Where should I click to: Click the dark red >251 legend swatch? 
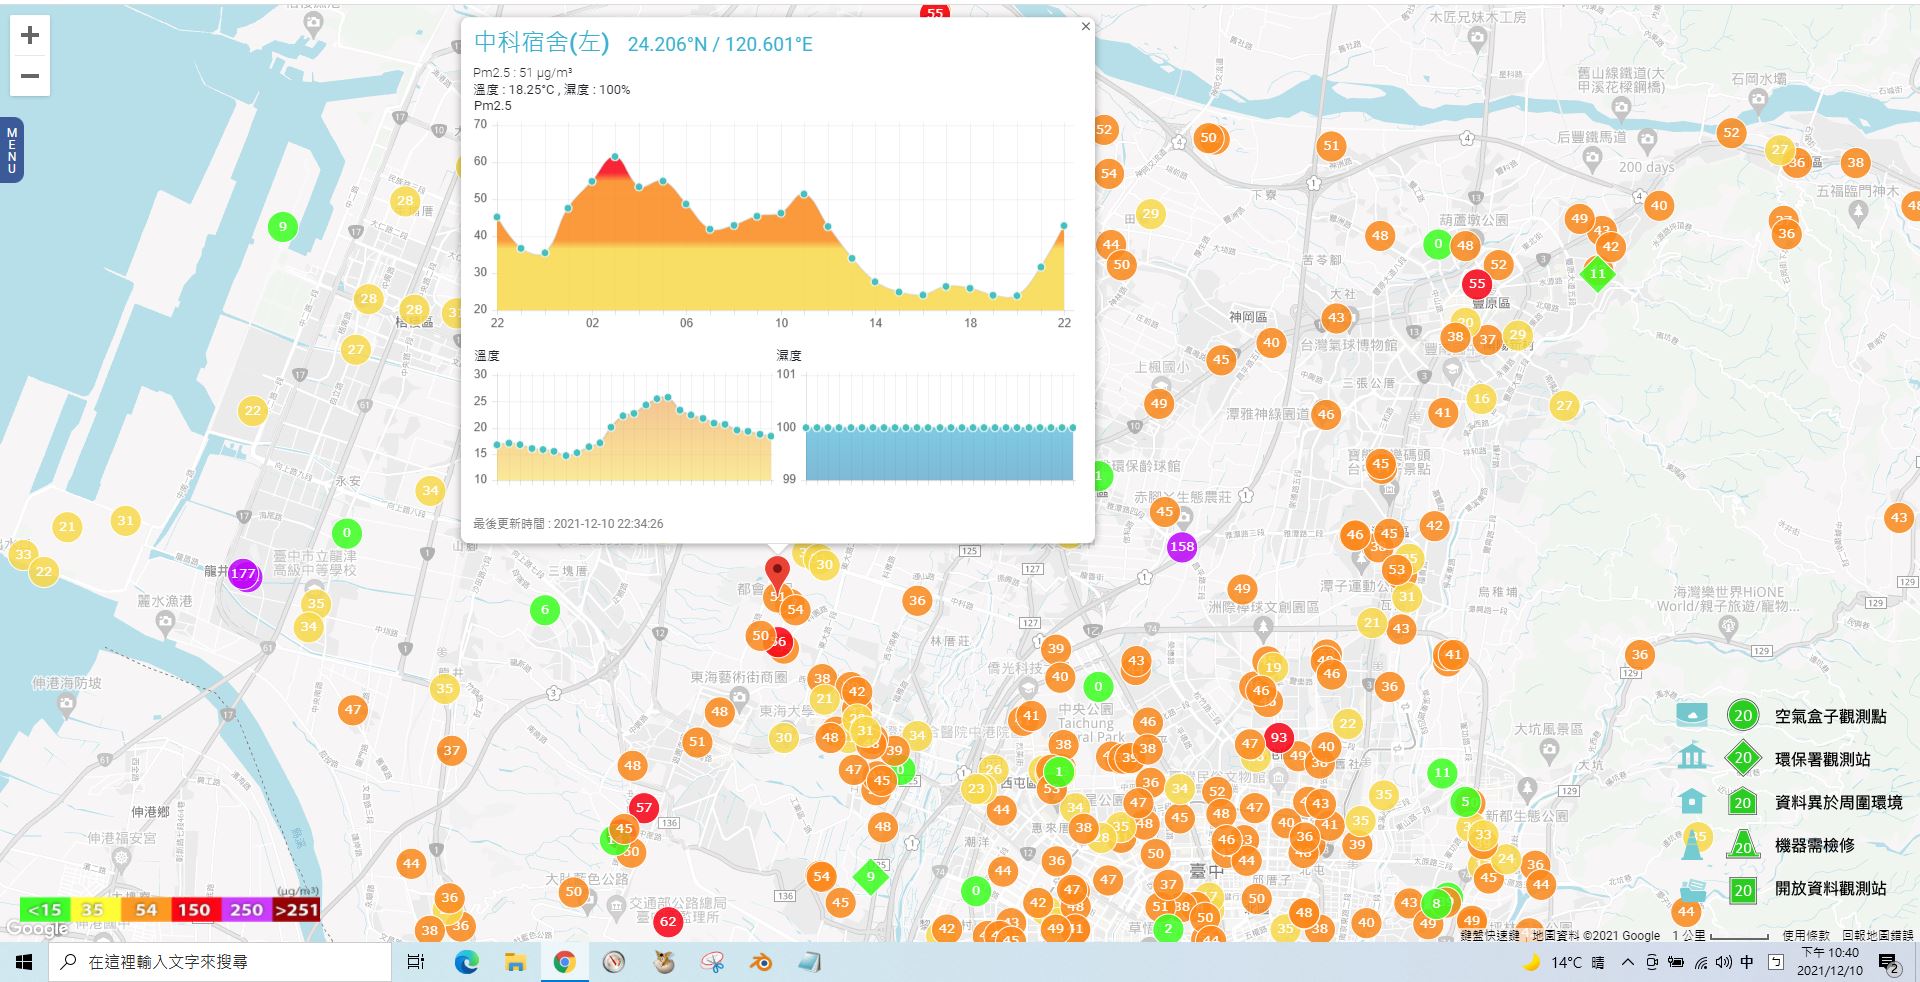[x=296, y=910]
